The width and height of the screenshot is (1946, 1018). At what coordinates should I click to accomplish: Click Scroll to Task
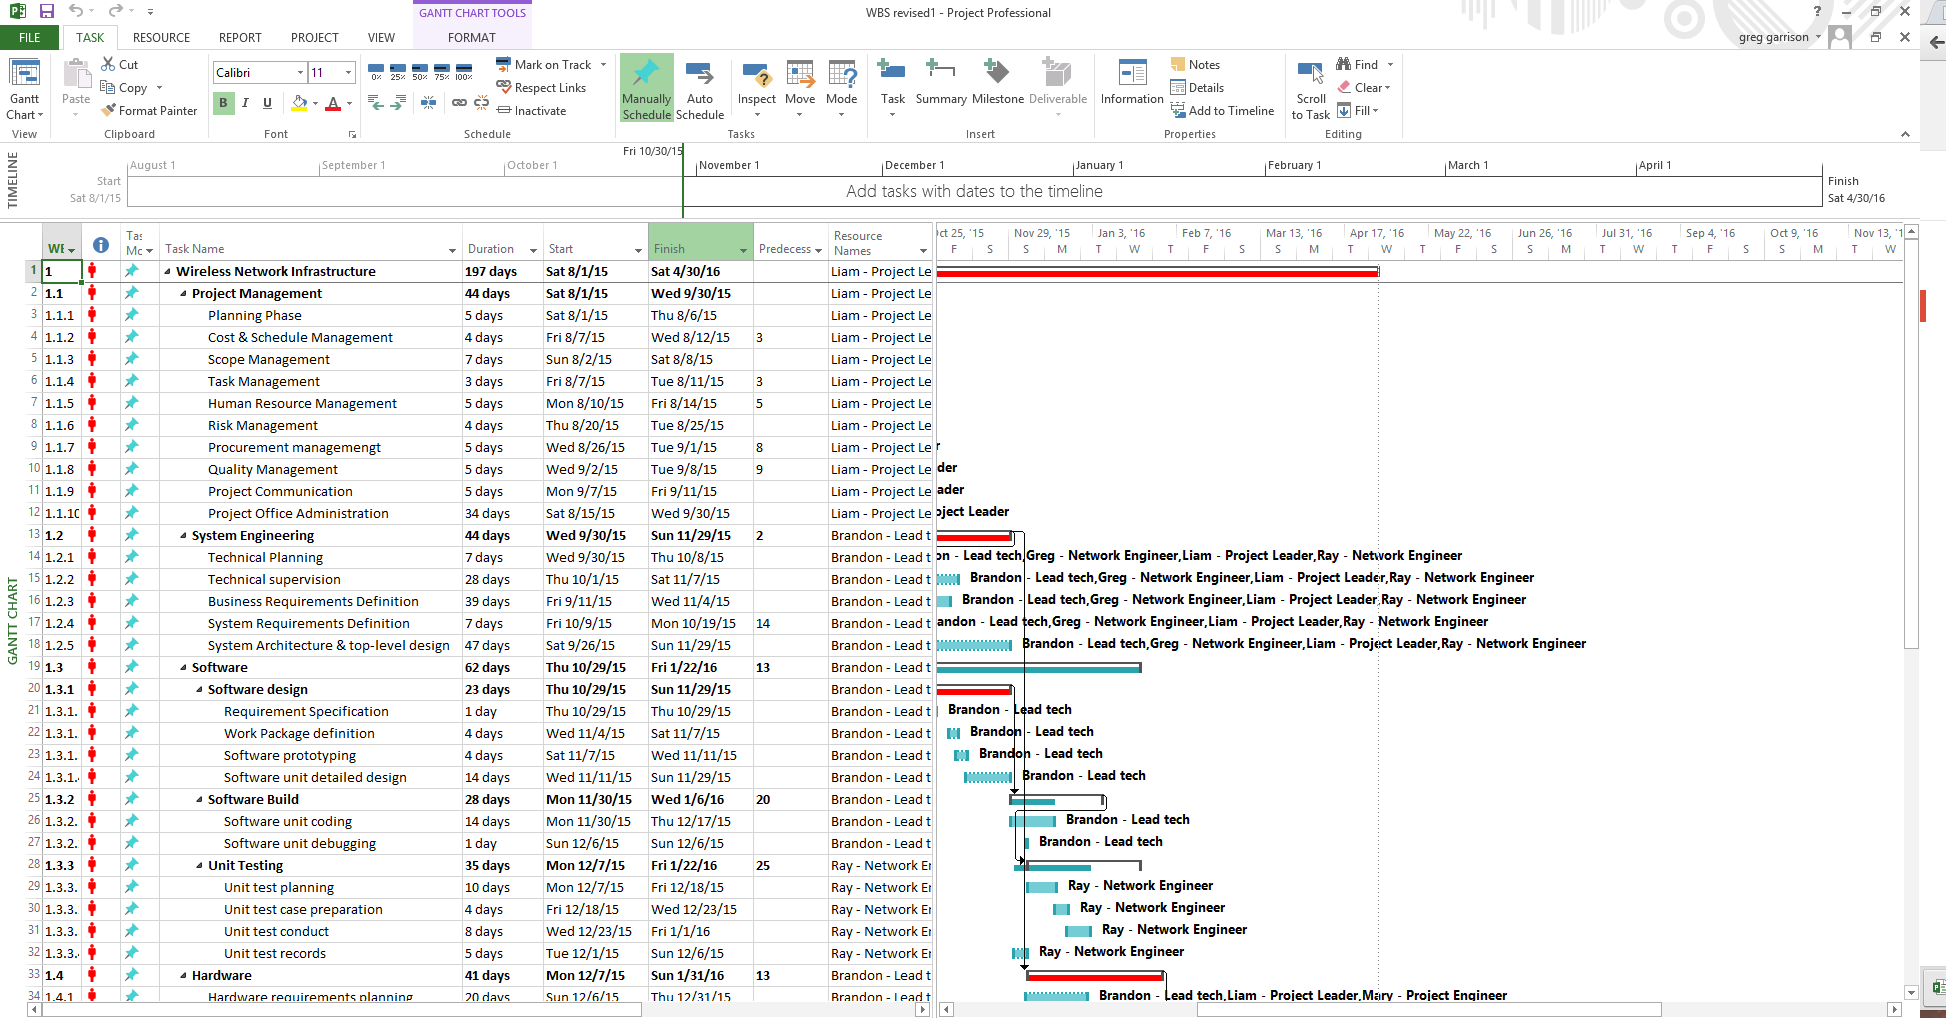[x=1311, y=90]
